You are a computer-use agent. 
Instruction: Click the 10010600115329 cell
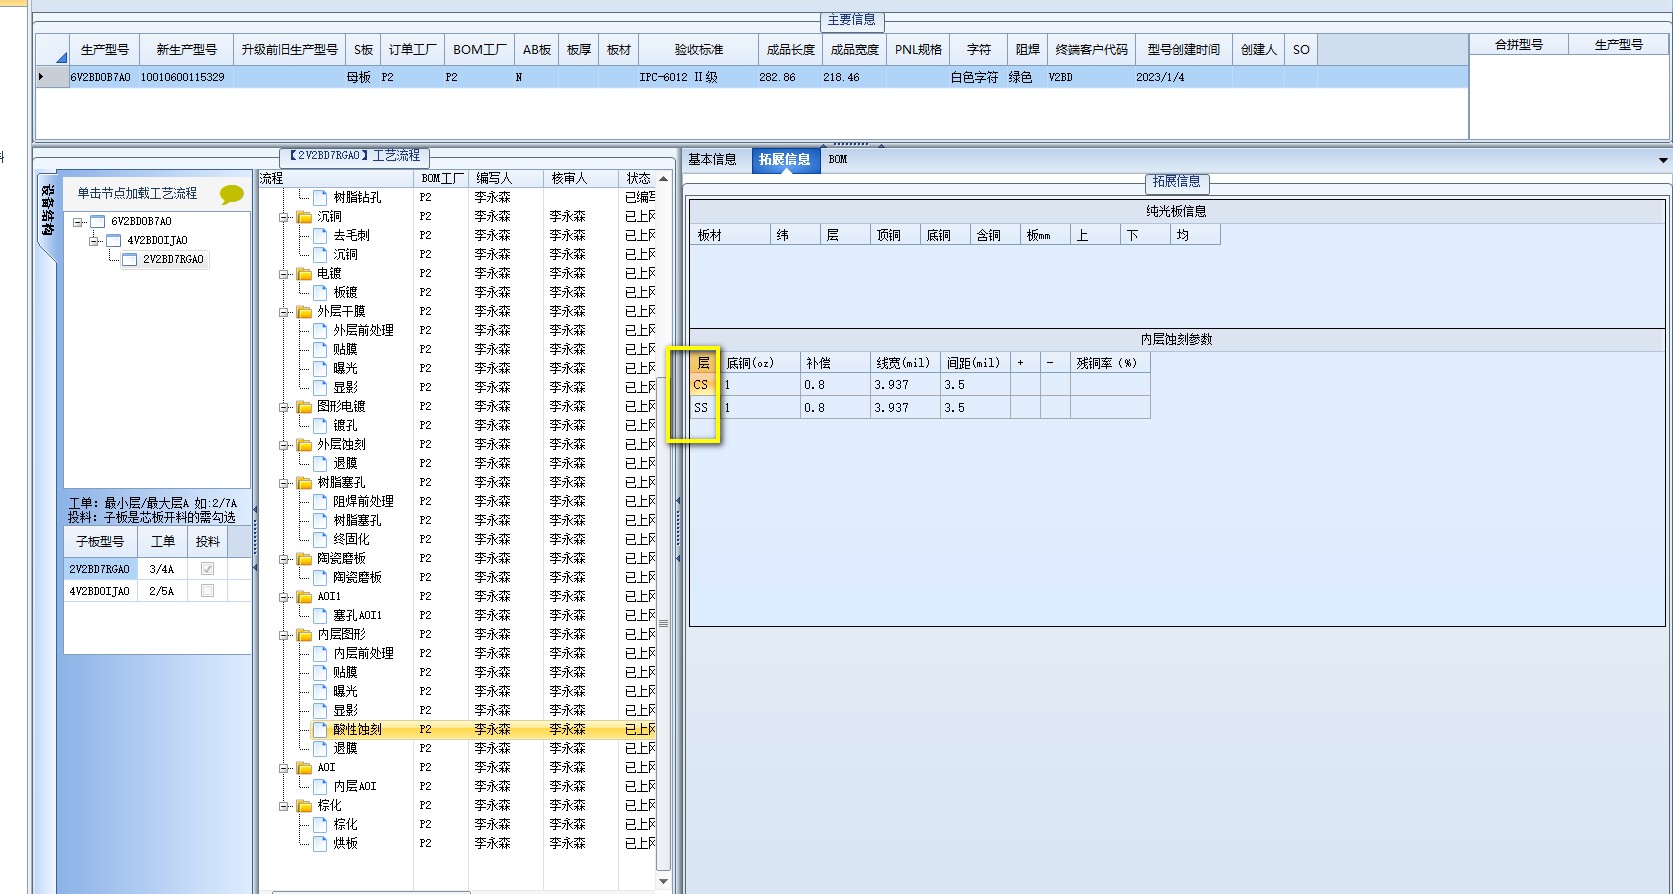click(x=187, y=77)
